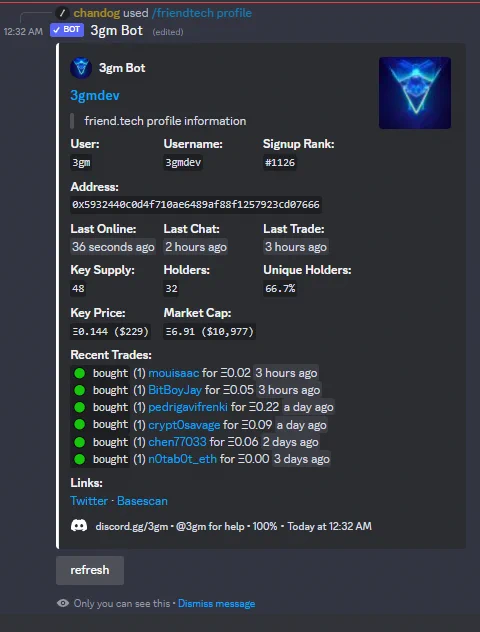This screenshot has height=632, width=480.
Task: Click the '36 seconds ago' last online timestamp
Action: click(x=113, y=247)
